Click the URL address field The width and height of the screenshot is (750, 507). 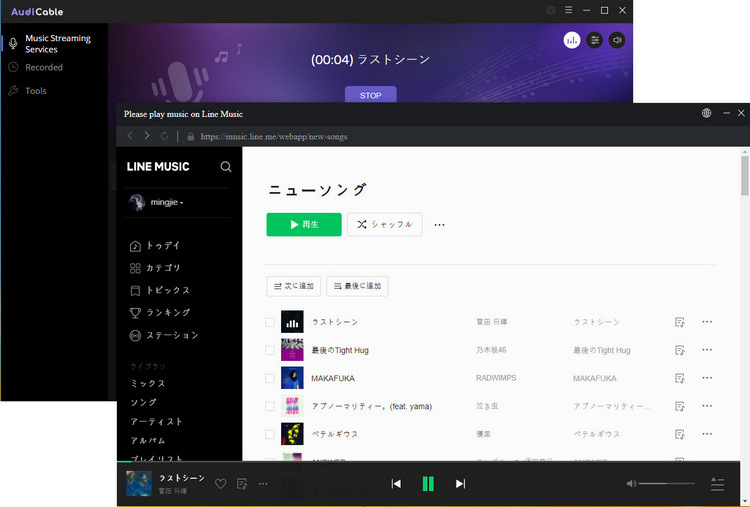274,137
